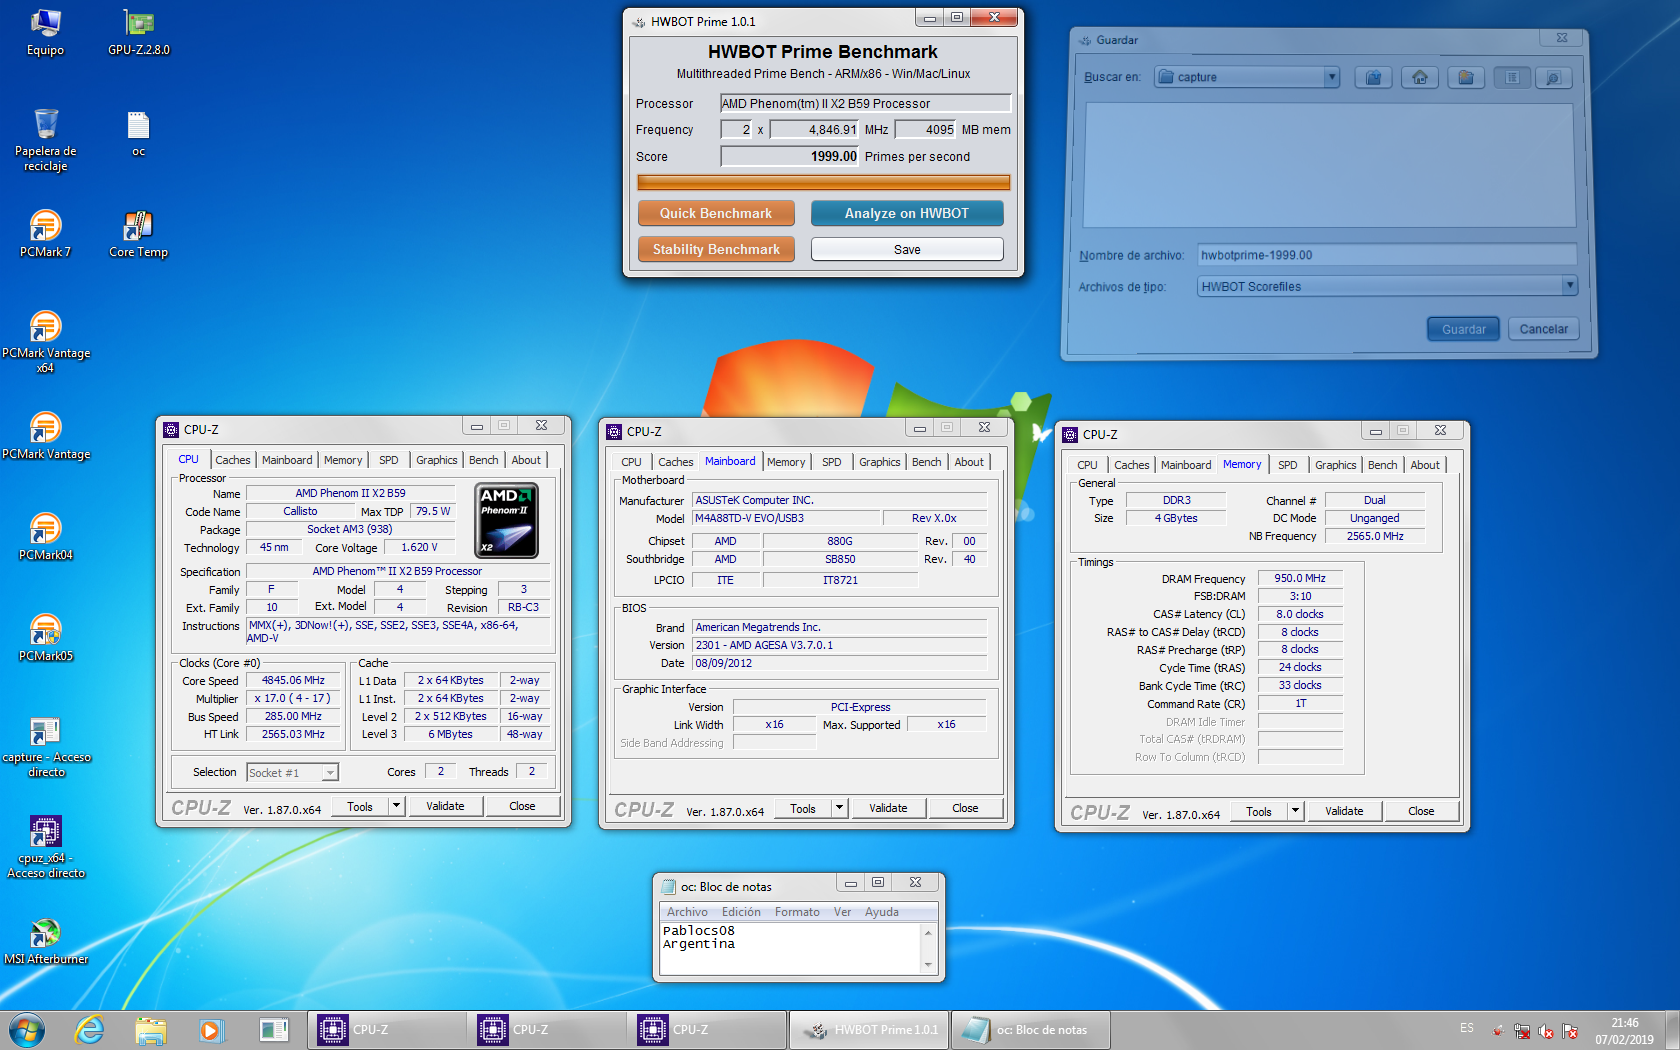The height and width of the screenshot is (1050, 1680).
Task: Open Graphics tab in the Memory CPU-Z window
Action: [x=1335, y=465]
